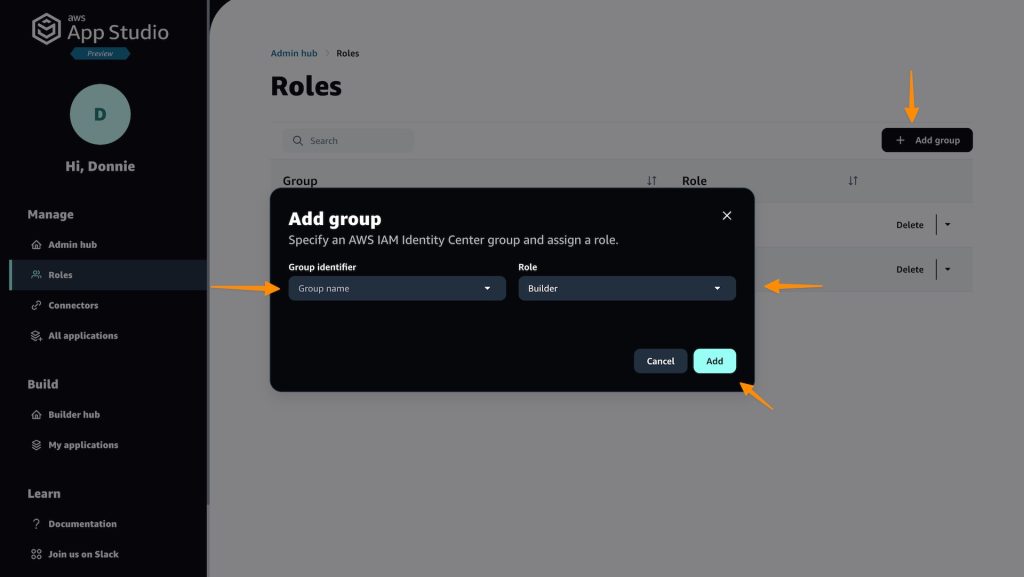1024x577 pixels.
Task: Click the Admin hub breadcrumb link
Action: [294, 53]
